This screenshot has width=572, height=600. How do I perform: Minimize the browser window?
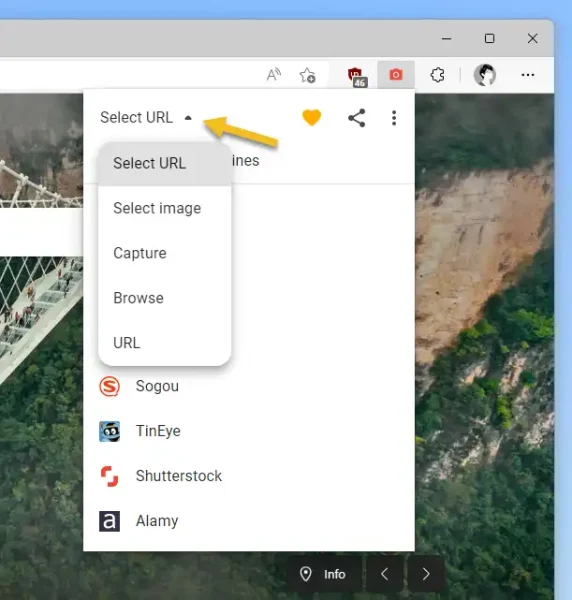(447, 39)
